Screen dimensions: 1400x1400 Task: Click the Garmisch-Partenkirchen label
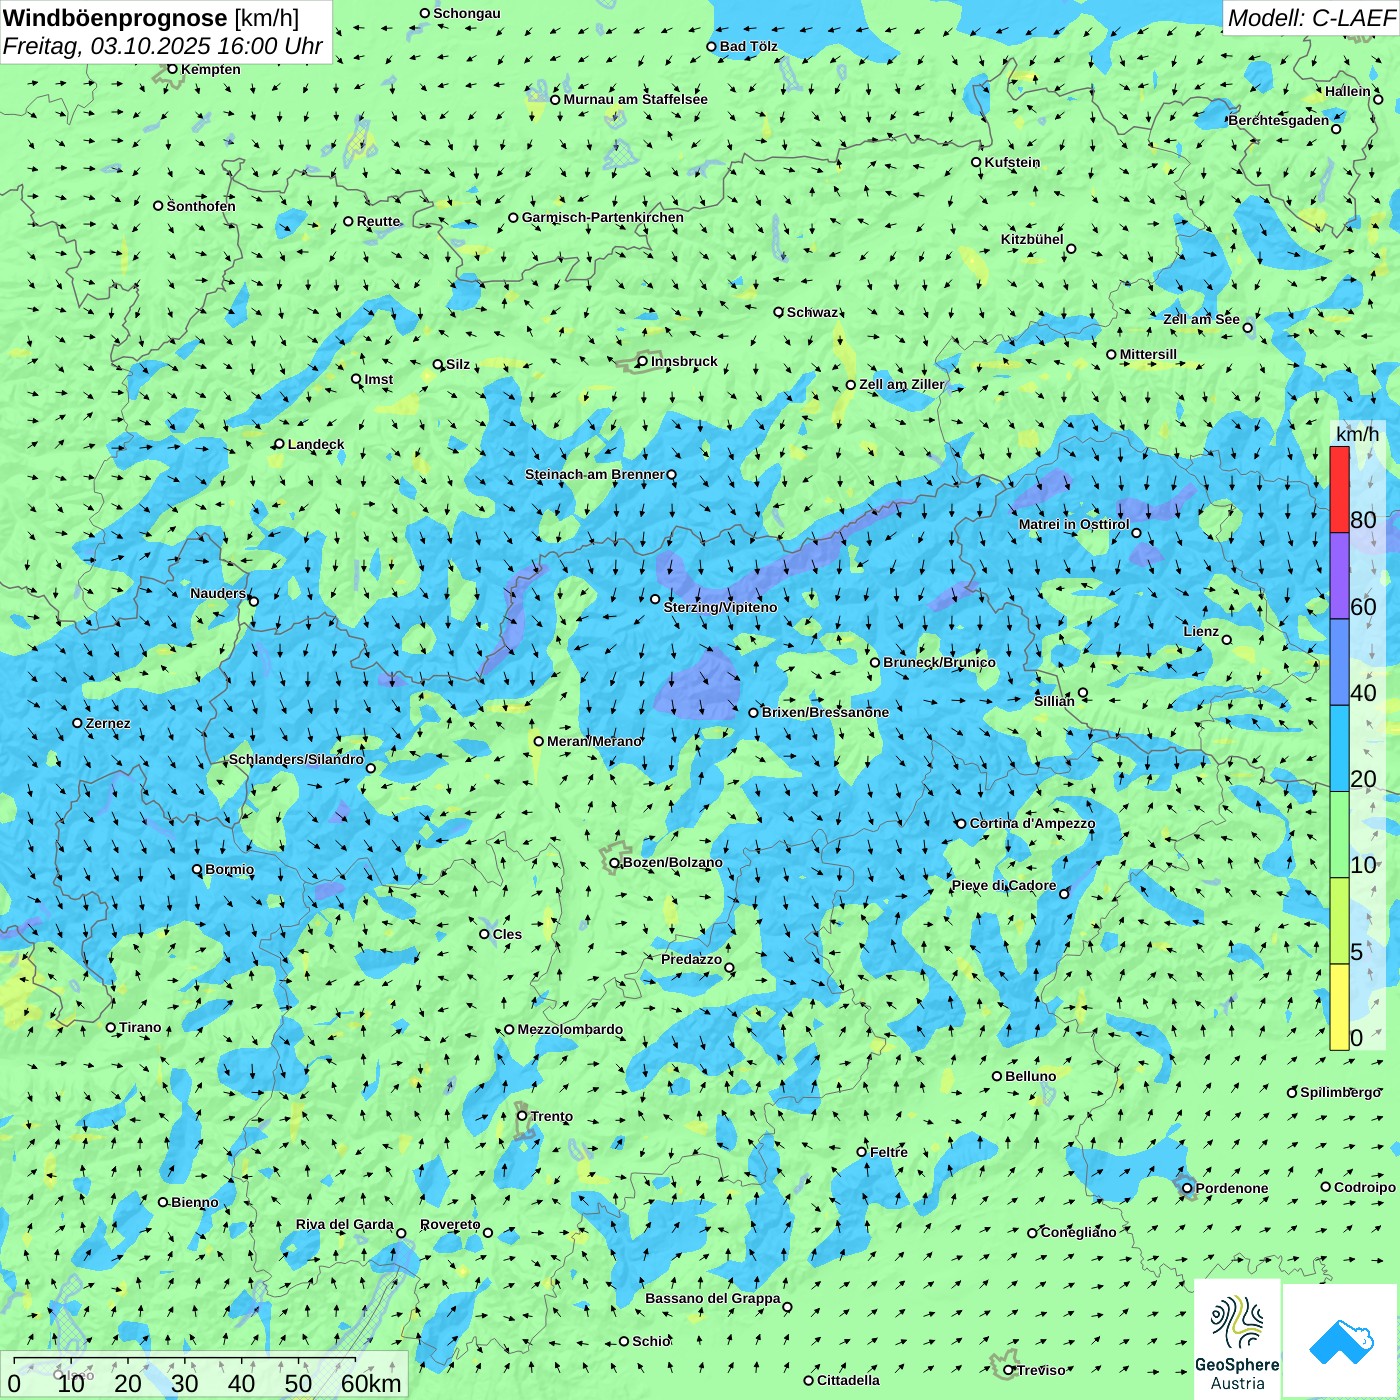tap(603, 217)
